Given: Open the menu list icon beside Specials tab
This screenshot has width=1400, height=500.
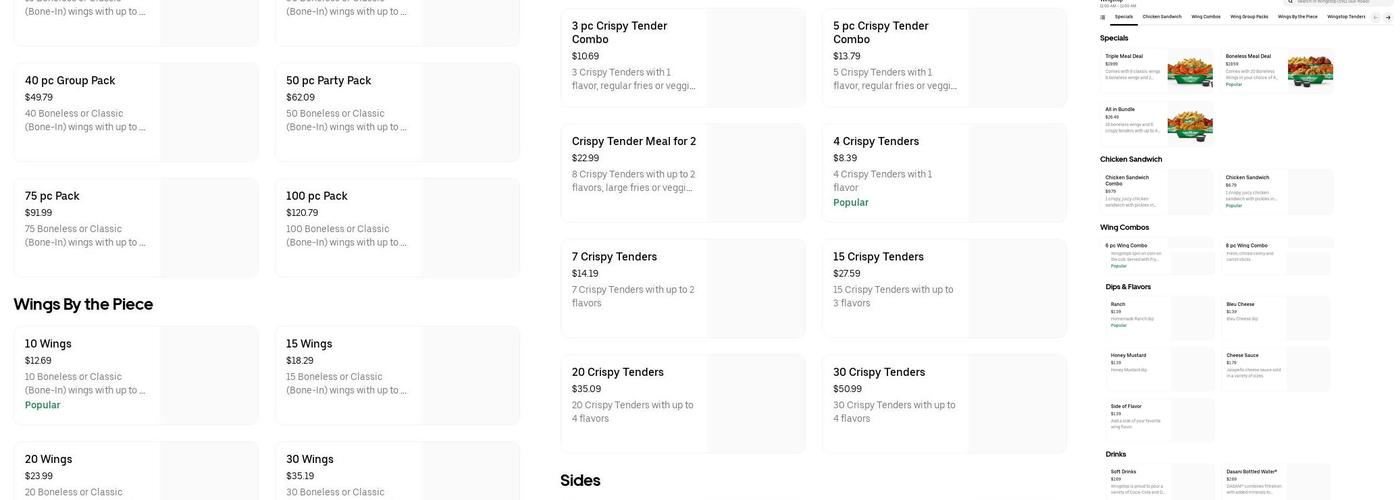Looking at the screenshot, I should [x=1103, y=17].
